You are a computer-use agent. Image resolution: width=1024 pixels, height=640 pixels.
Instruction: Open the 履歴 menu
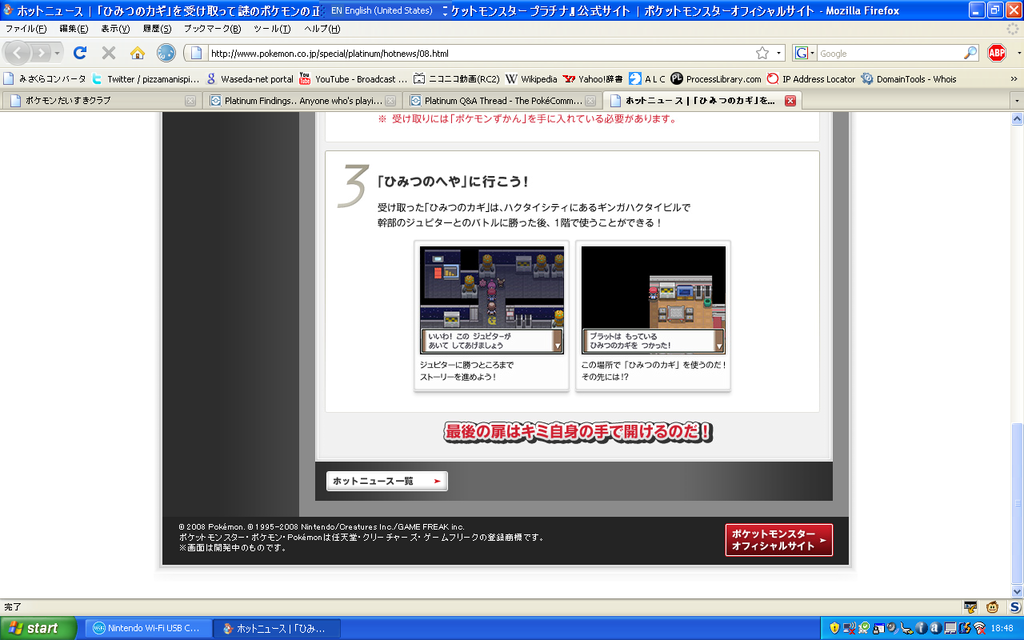pyautogui.click(x=157, y=29)
